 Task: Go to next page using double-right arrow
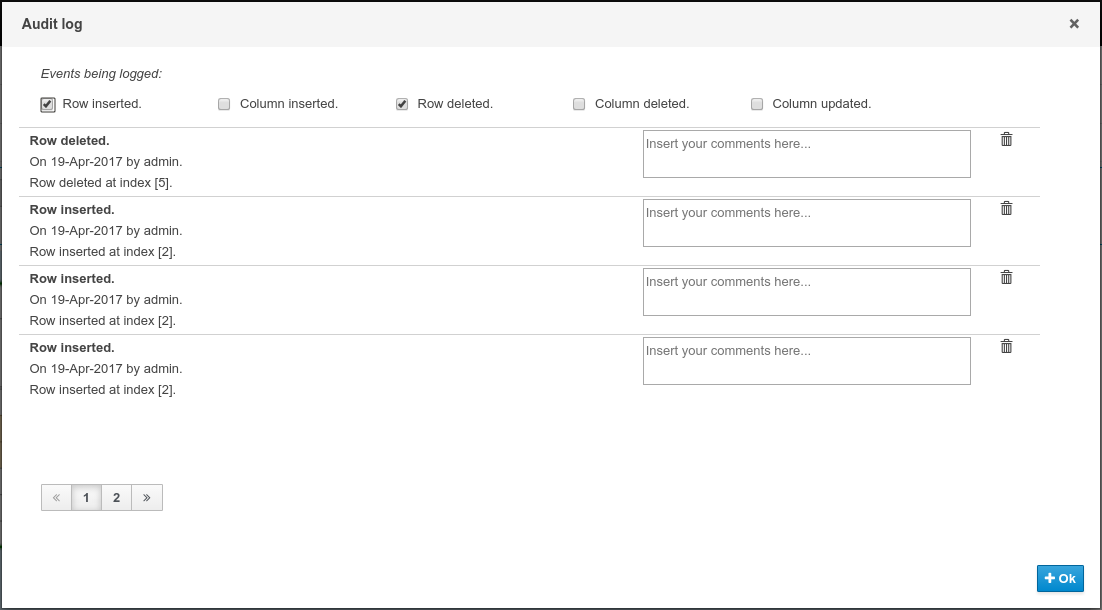point(147,498)
